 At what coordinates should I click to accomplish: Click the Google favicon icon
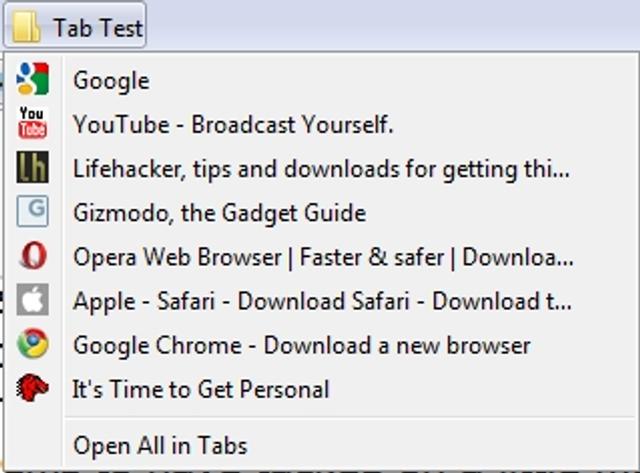click(32, 80)
